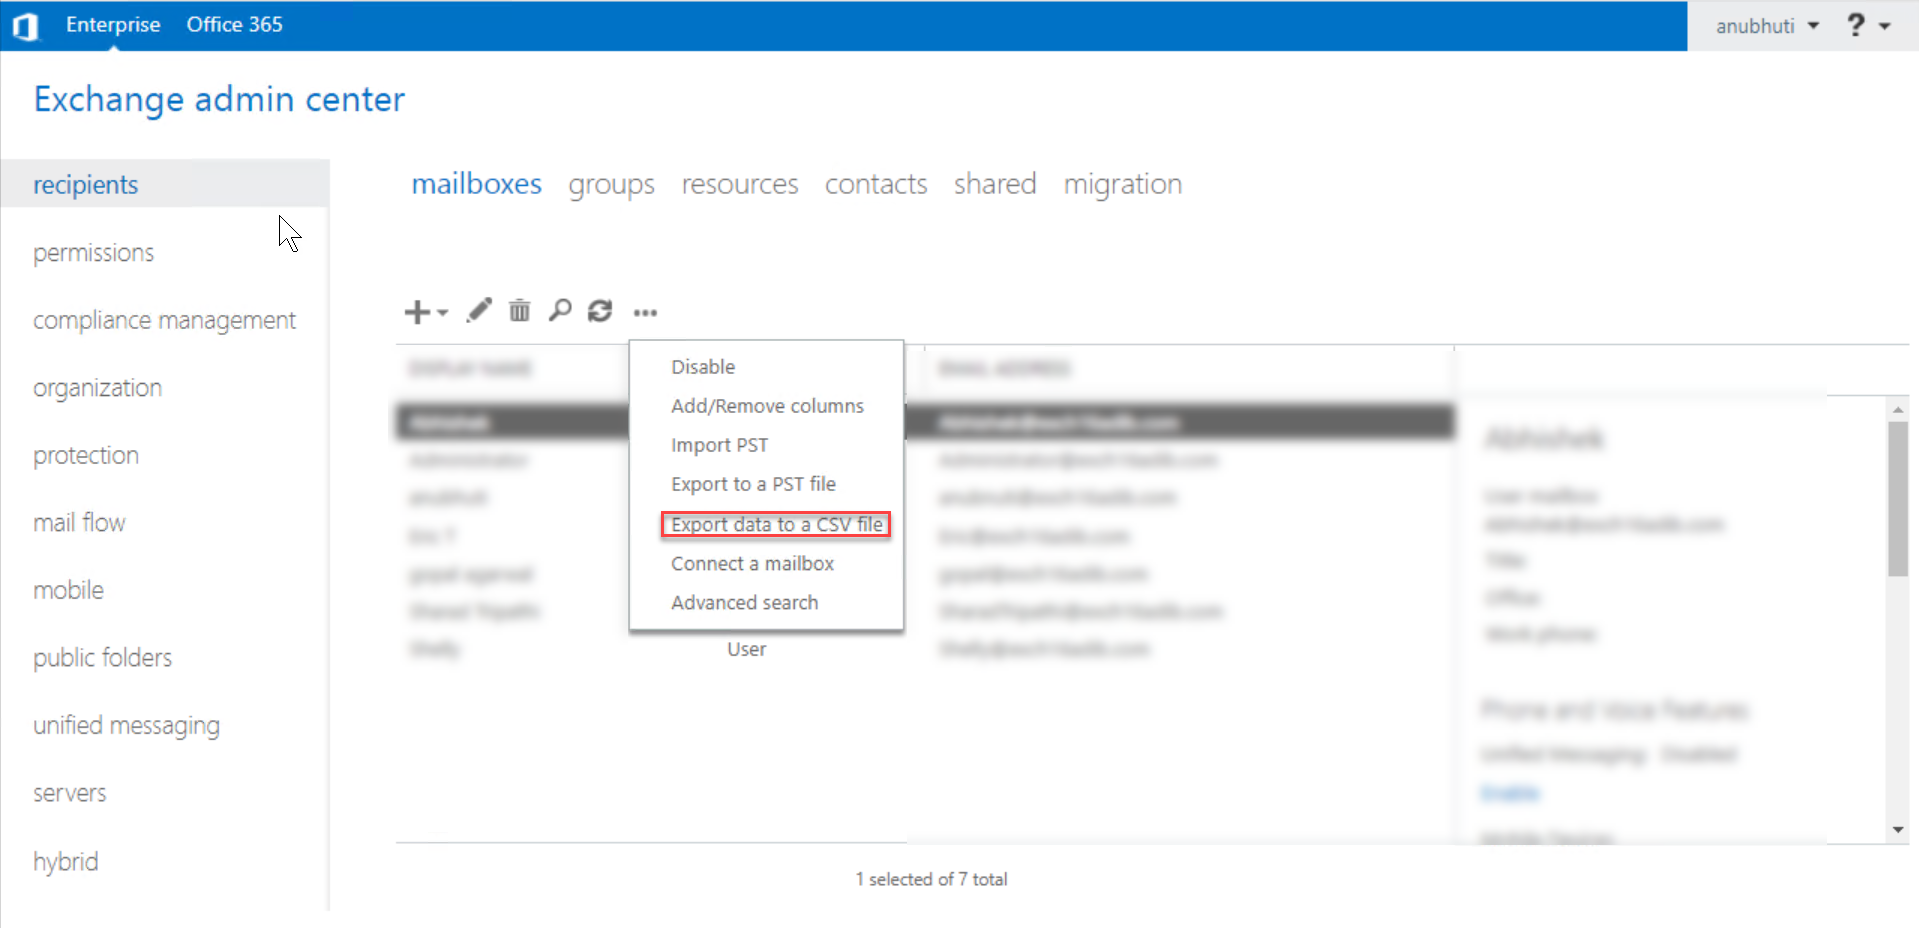1919x928 pixels.
Task: Select recipients in the sidebar
Action: tap(165, 184)
